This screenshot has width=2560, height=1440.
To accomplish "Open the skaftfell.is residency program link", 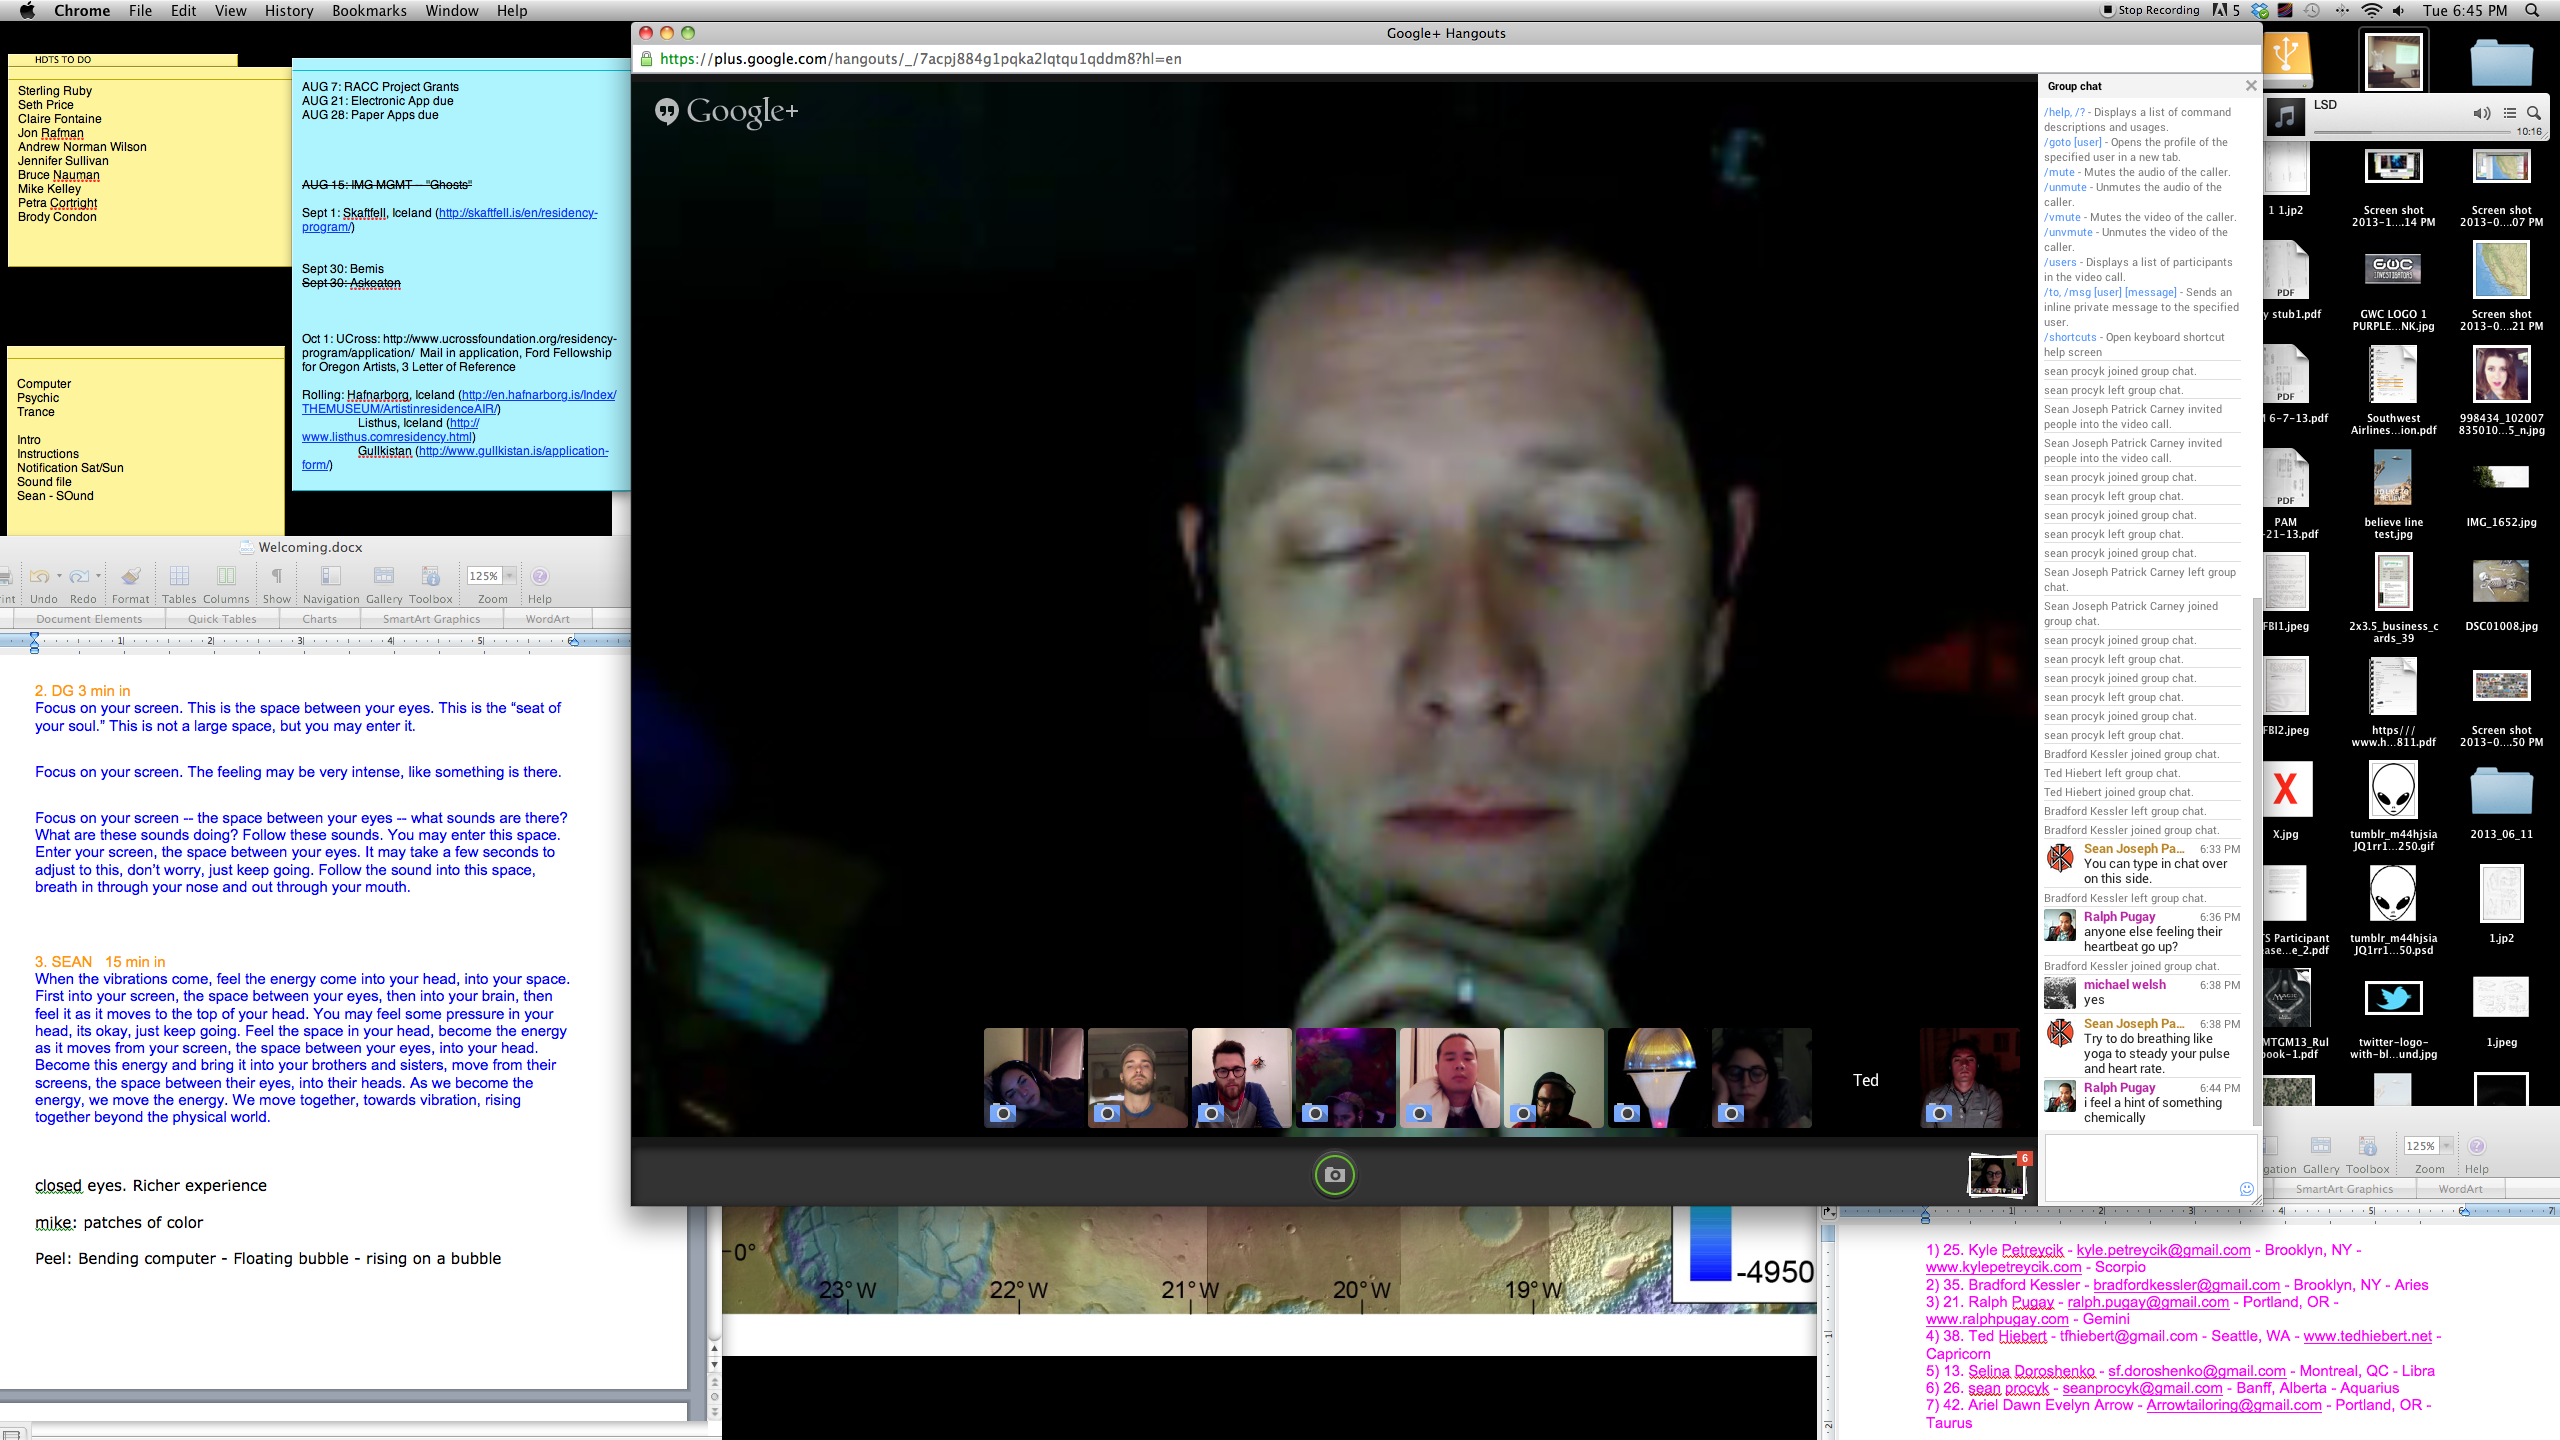I will click(x=517, y=213).
